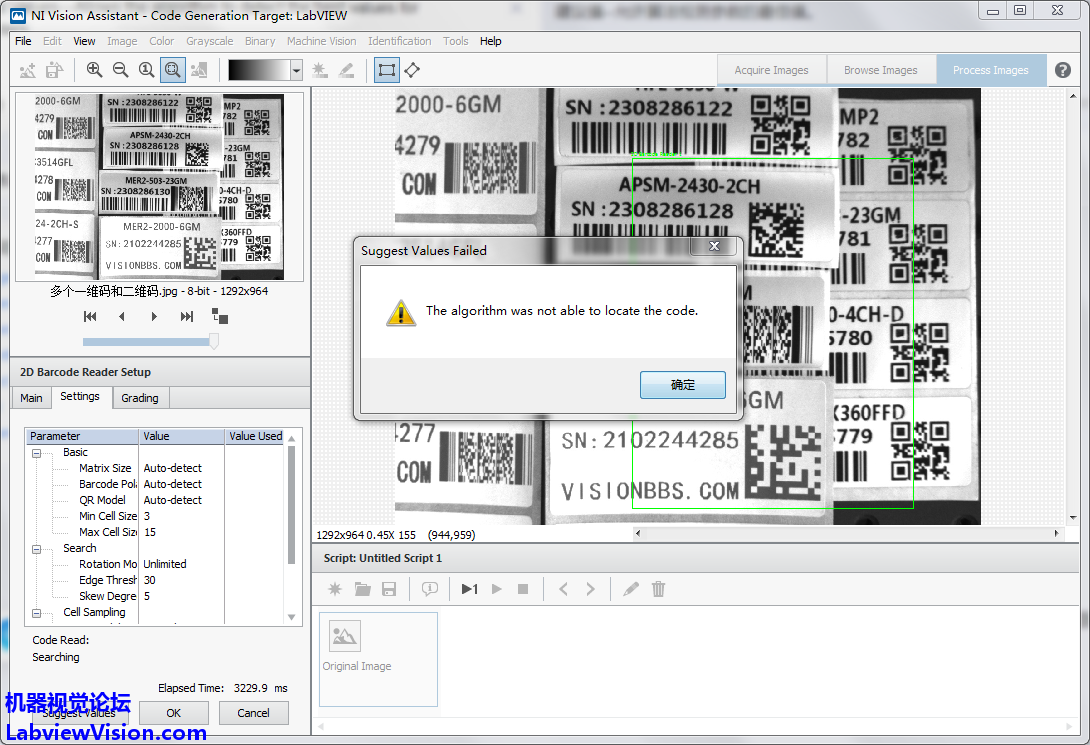Click the zoom in magnifier icon
The width and height of the screenshot is (1090, 745).
(94, 70)
